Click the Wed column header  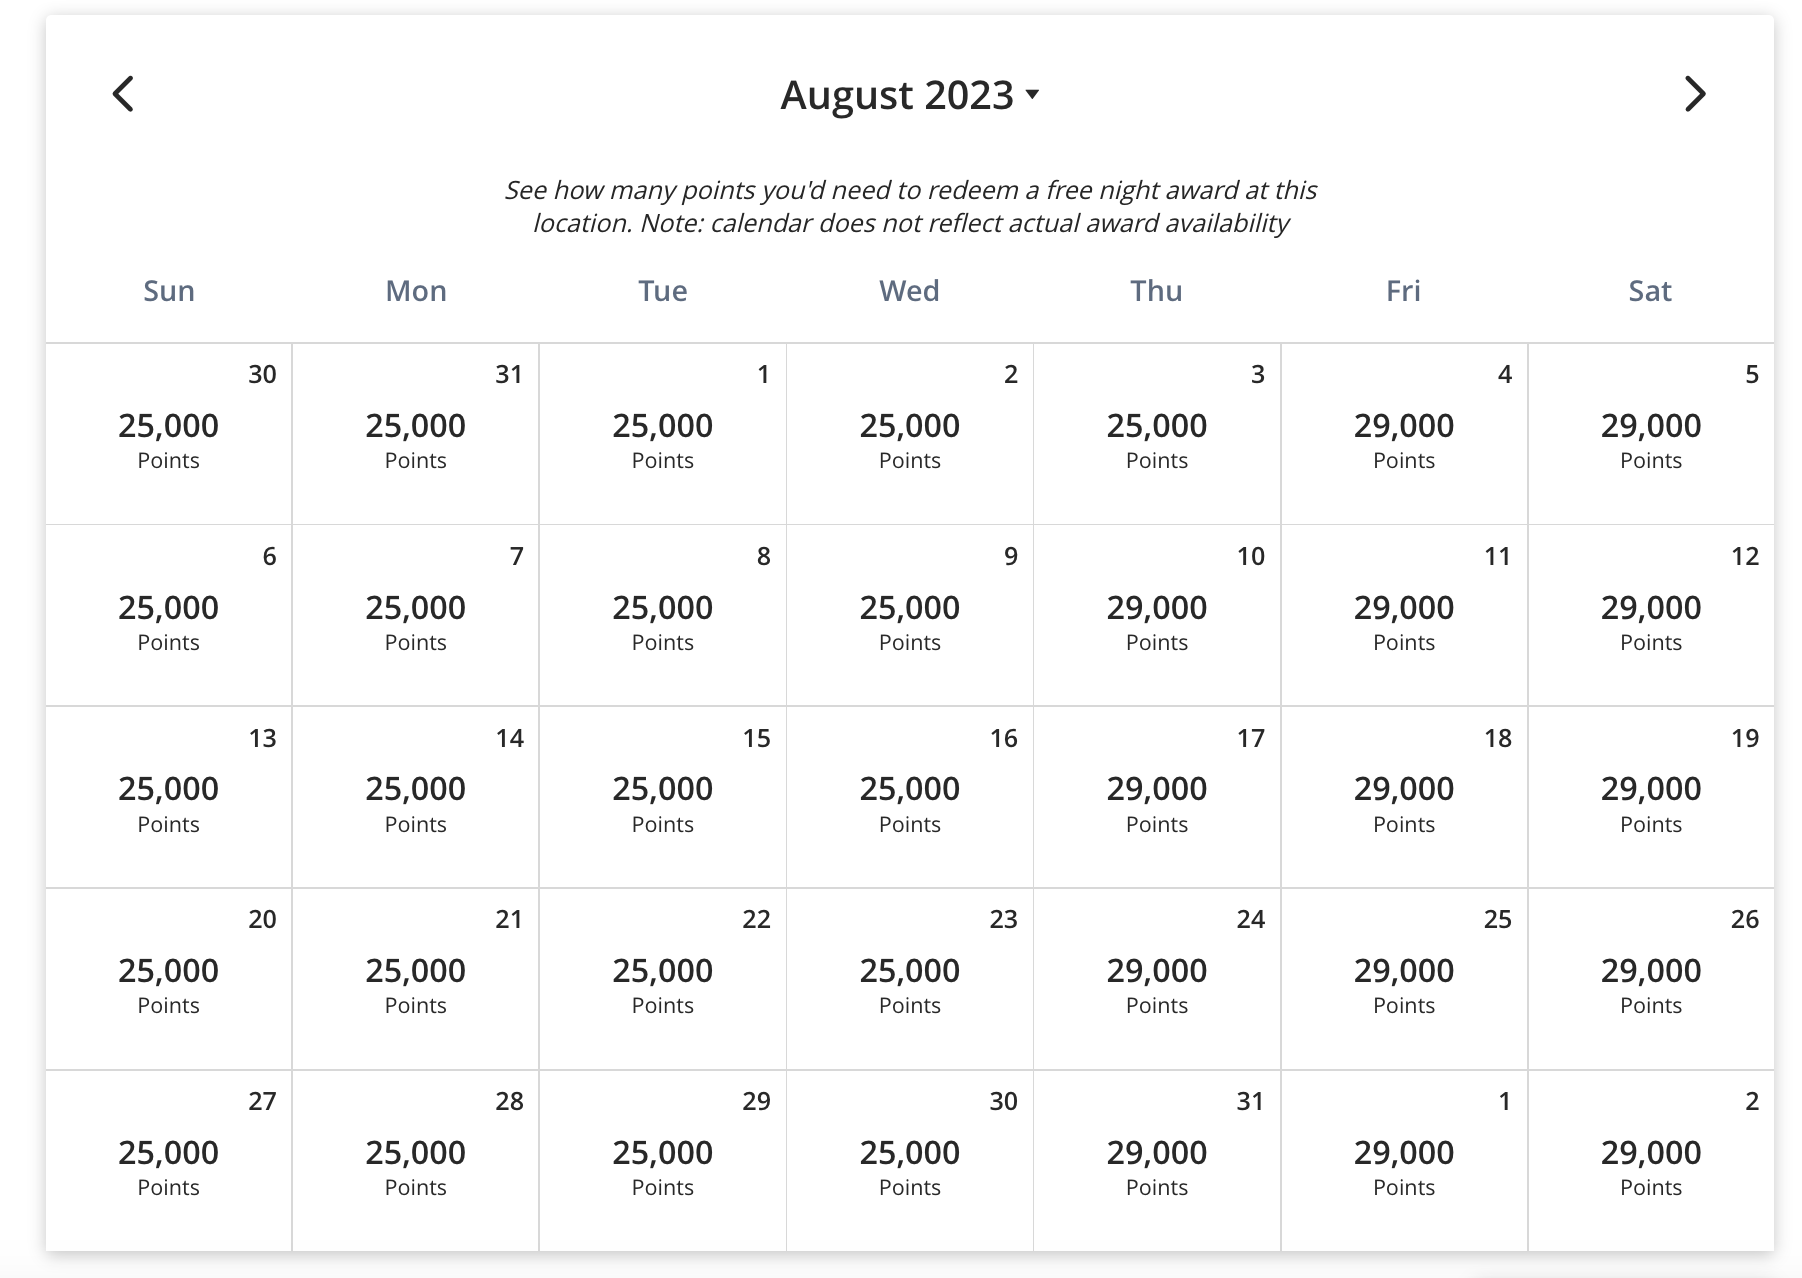[909, 291]
